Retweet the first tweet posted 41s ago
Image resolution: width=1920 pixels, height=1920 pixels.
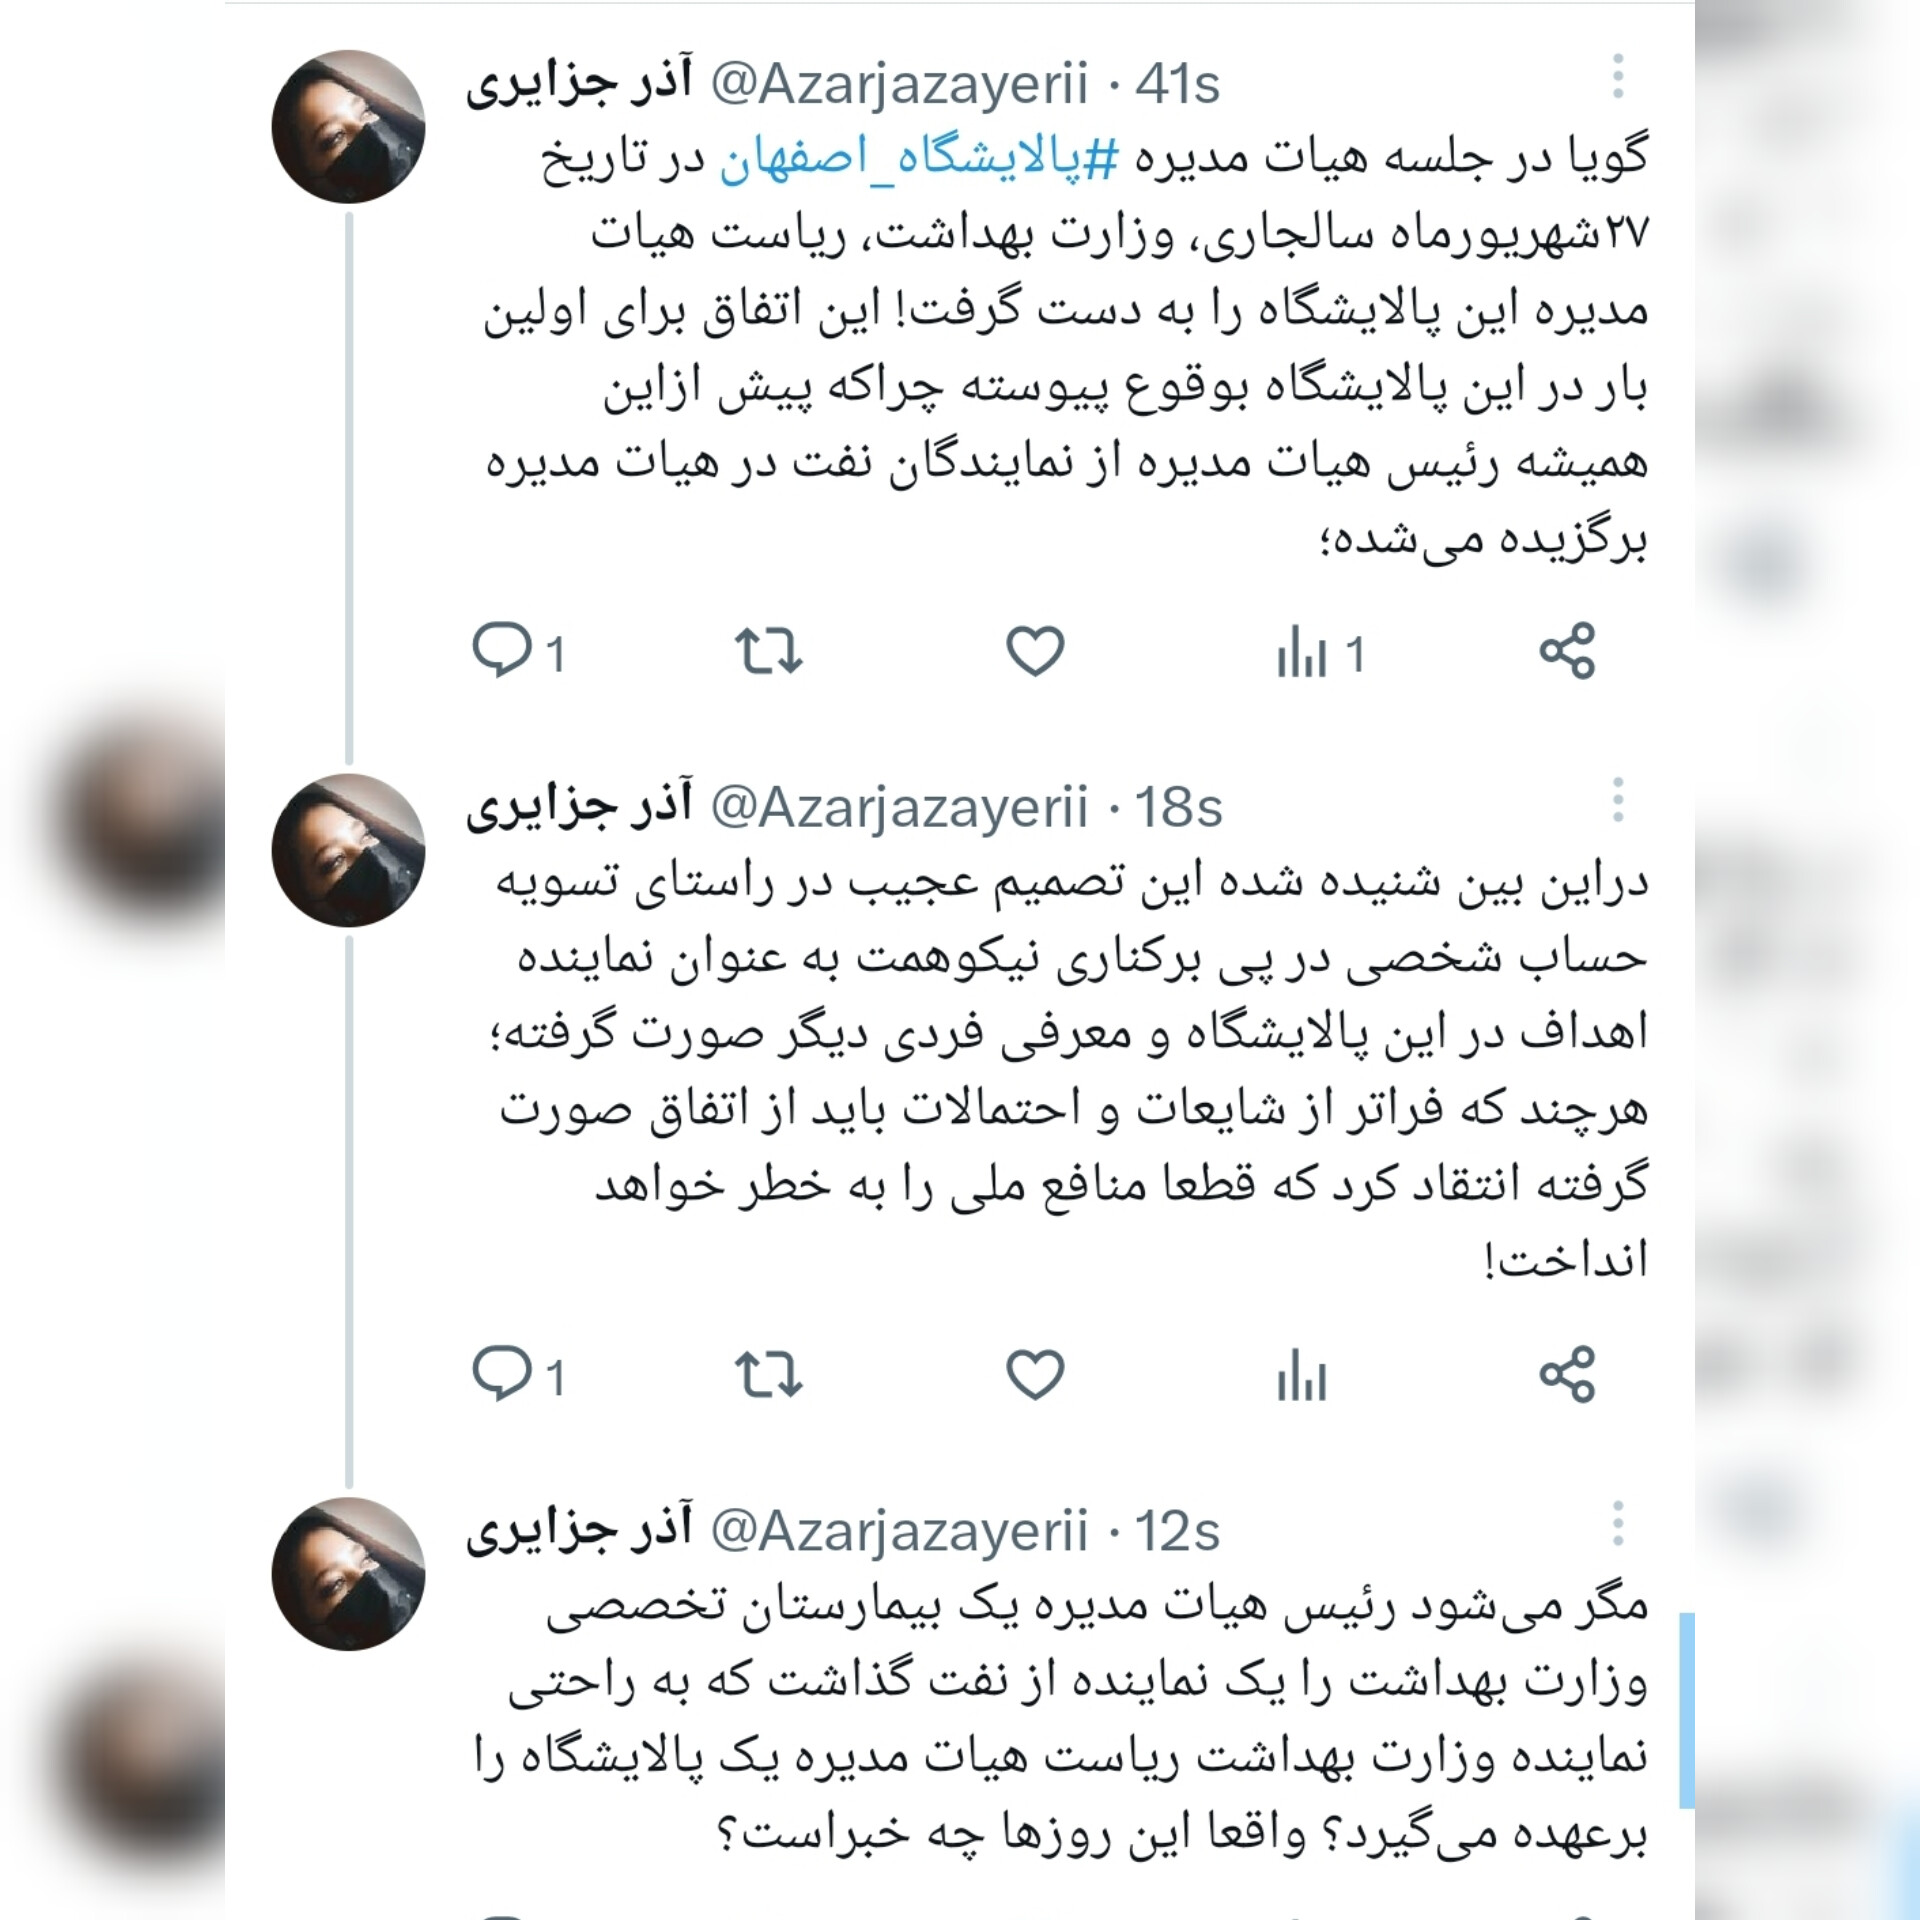coord(768,651)
